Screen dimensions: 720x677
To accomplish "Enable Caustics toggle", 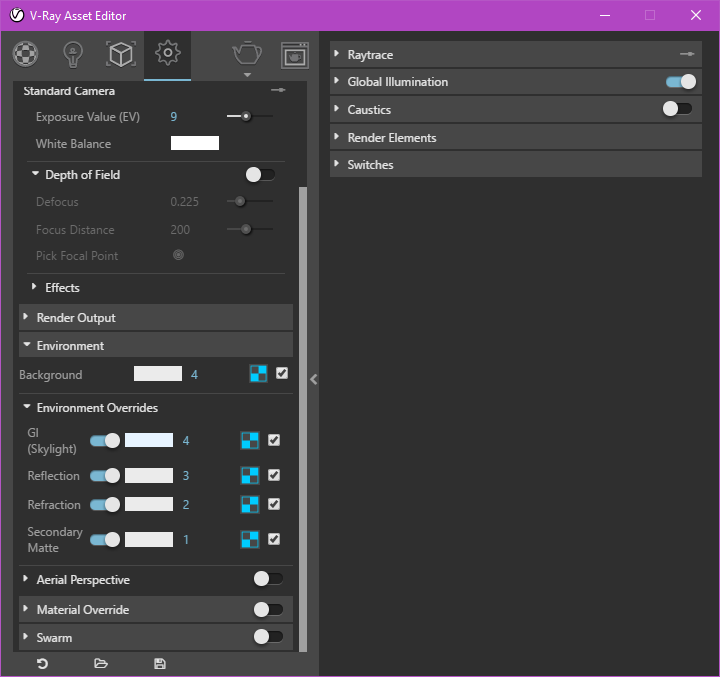I will [x=677, y=109].
